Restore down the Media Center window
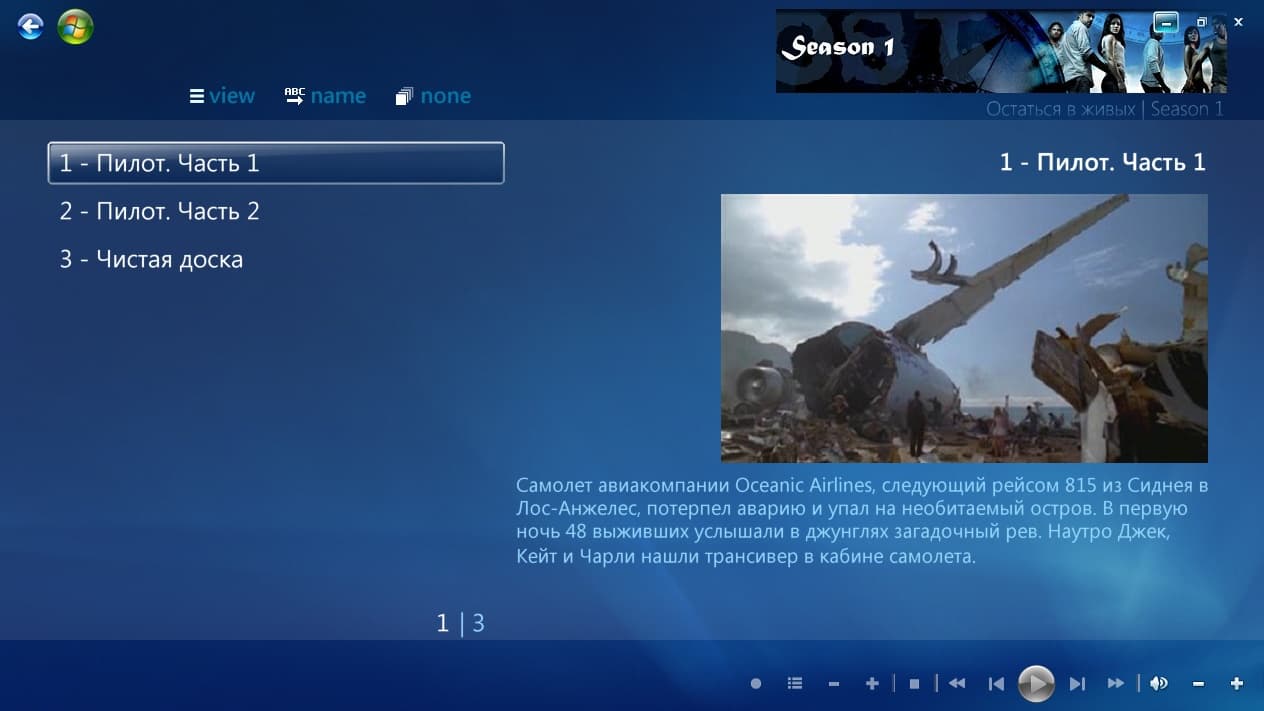The width and height of the screenshot is (1264, 711). 1202,21
